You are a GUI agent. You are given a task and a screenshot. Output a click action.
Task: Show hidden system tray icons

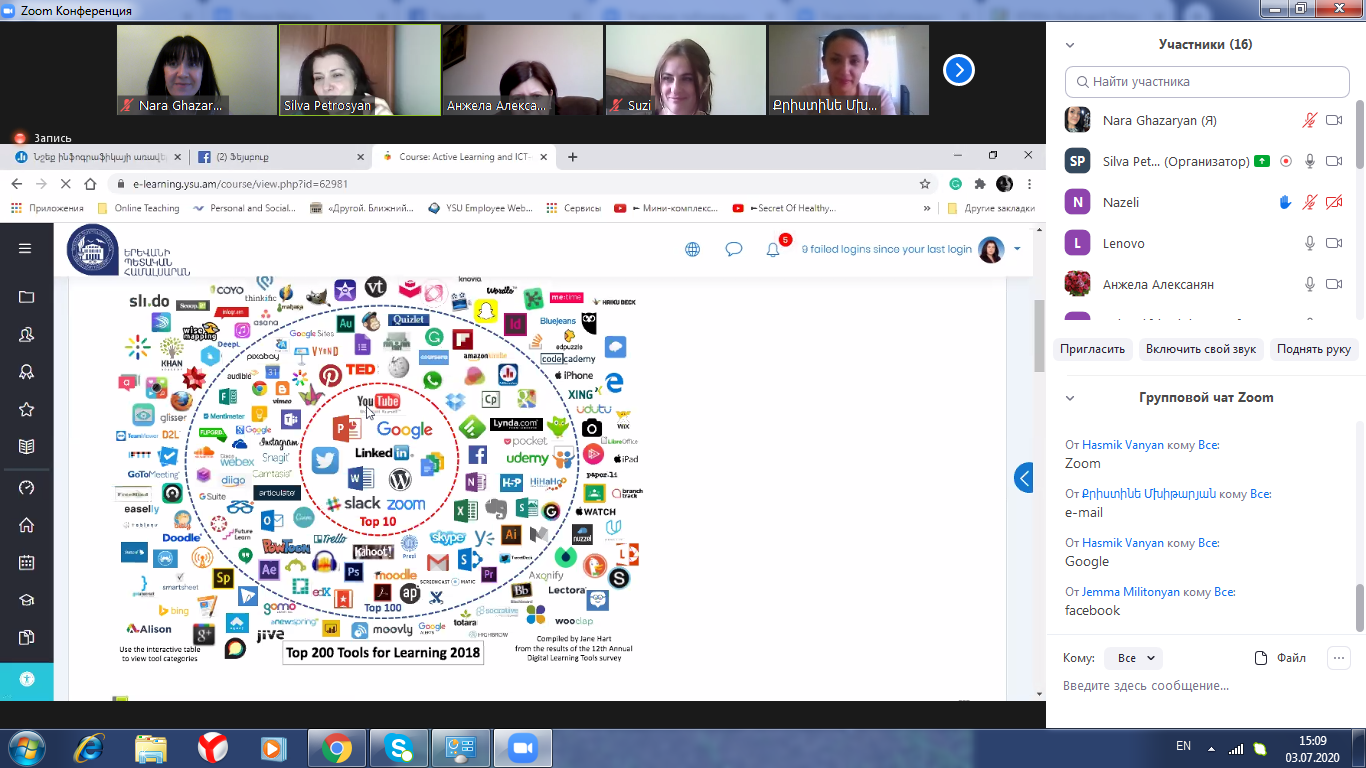[x=1211, y=747]
